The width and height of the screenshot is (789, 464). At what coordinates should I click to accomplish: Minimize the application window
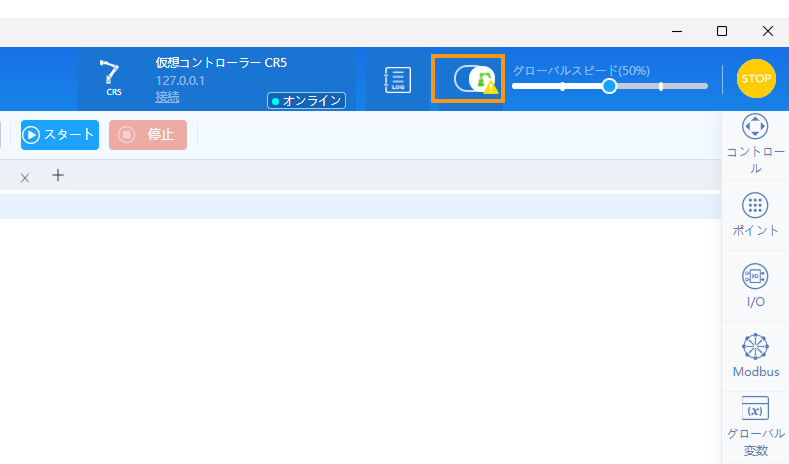click(677, 31)
